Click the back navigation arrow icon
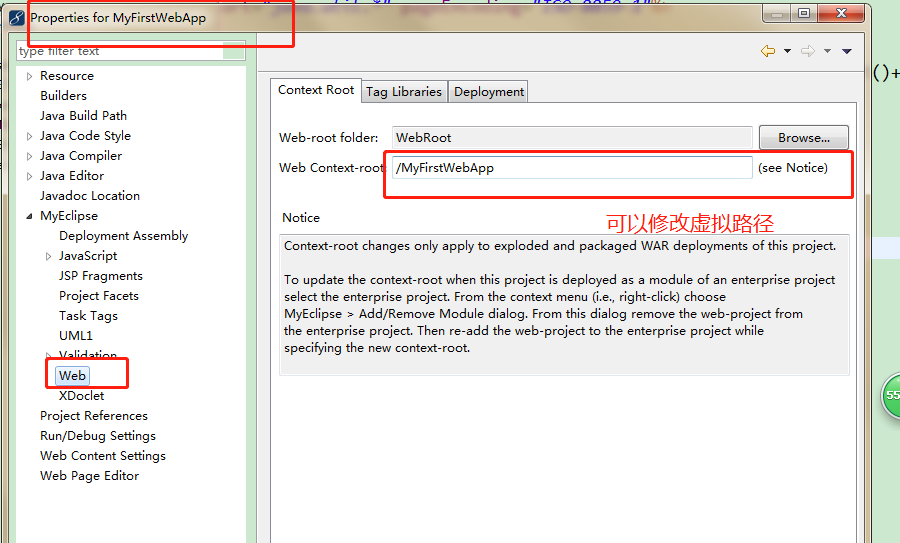The width and height of the screenshot is (900, 543). (x=768, y=51)
